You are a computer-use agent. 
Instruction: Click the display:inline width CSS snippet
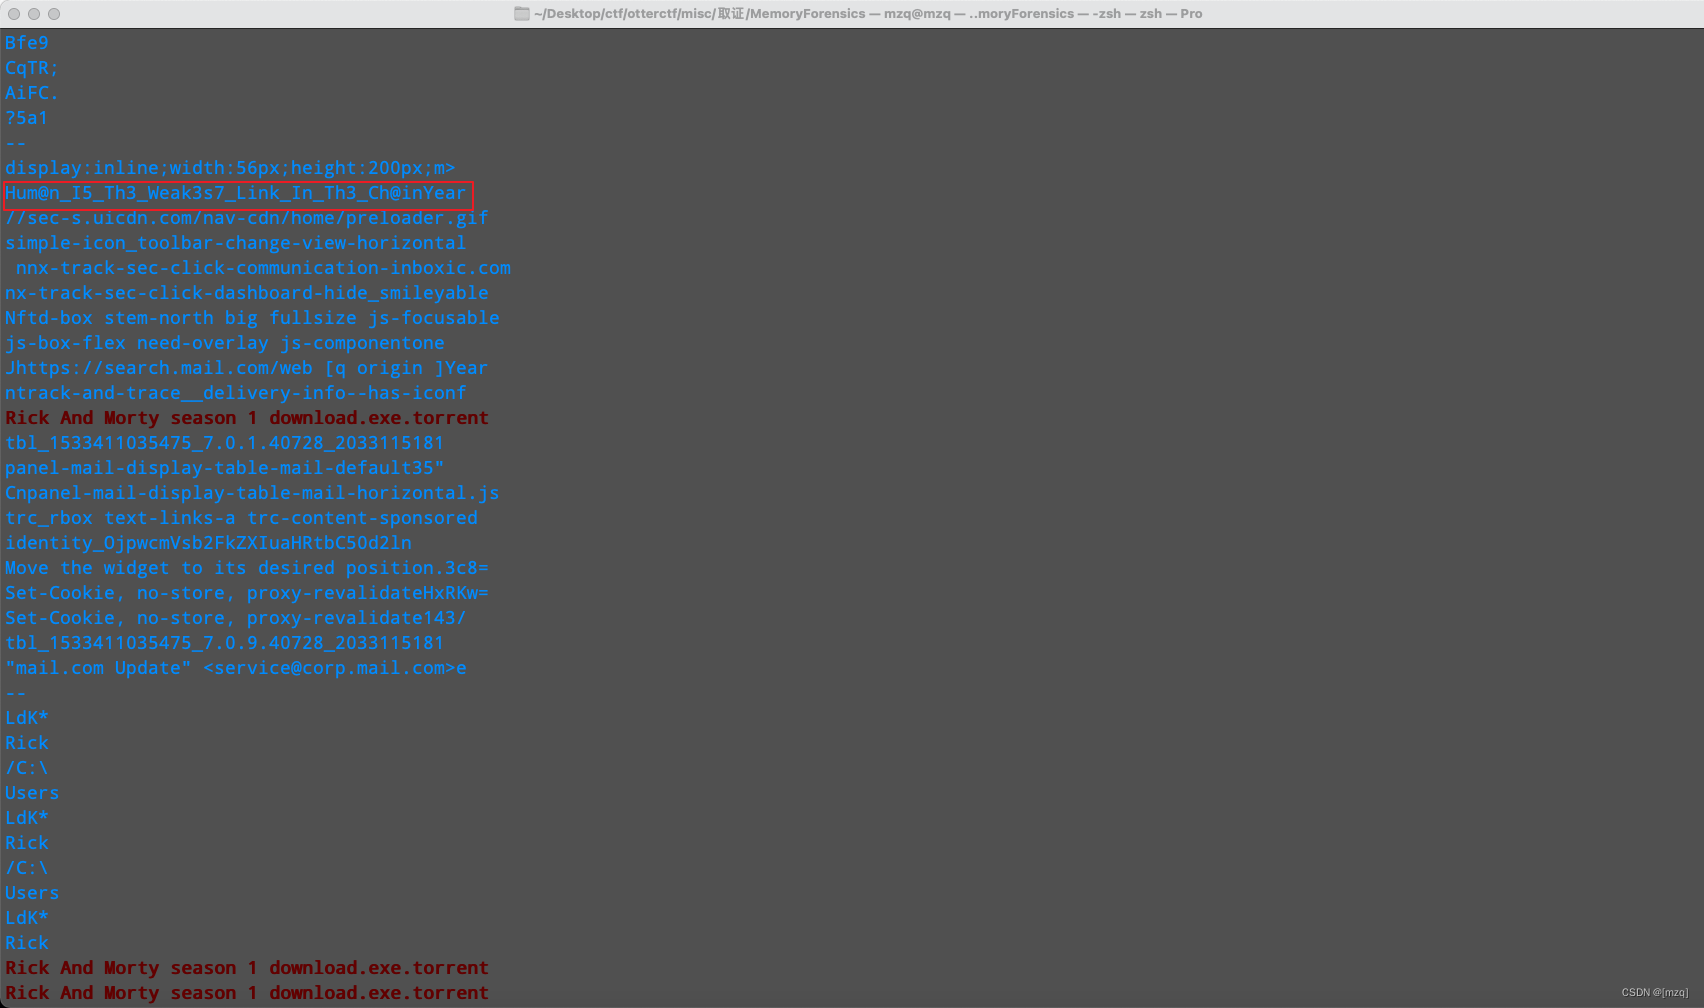(x=230, y=168)
